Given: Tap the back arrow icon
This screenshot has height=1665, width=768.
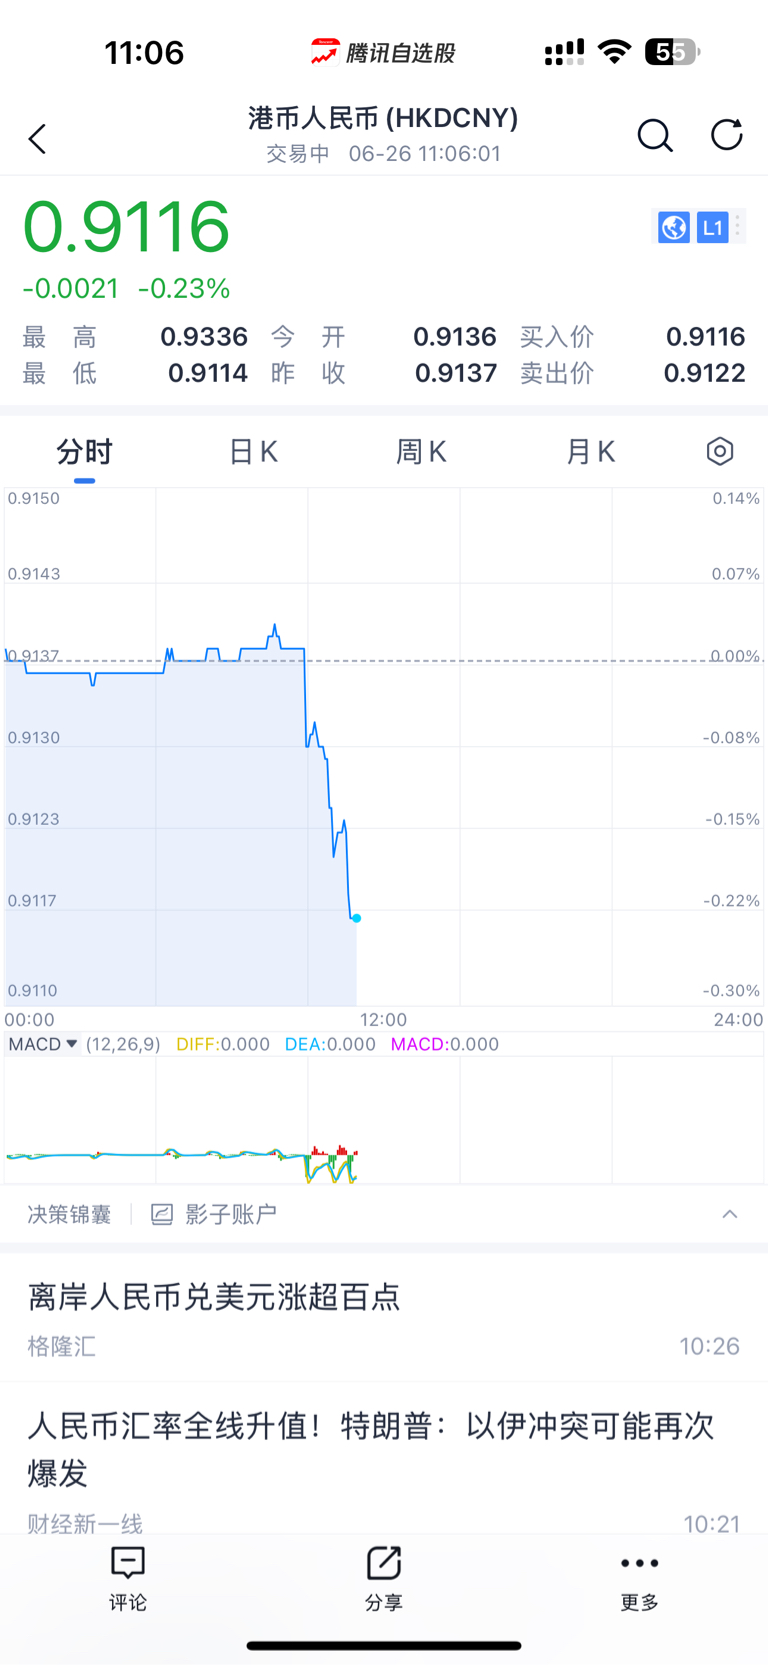Looking at the screenshot, I should 38,139.
